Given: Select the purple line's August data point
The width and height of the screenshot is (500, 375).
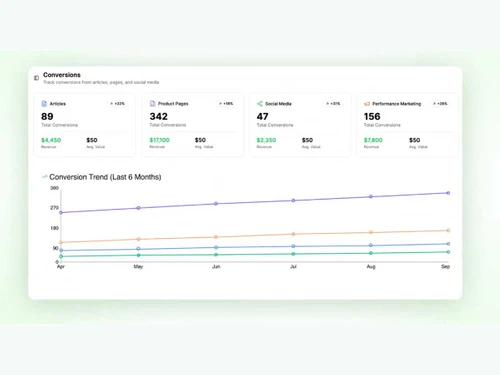Looking at the screenshot, I should (371, 197).
